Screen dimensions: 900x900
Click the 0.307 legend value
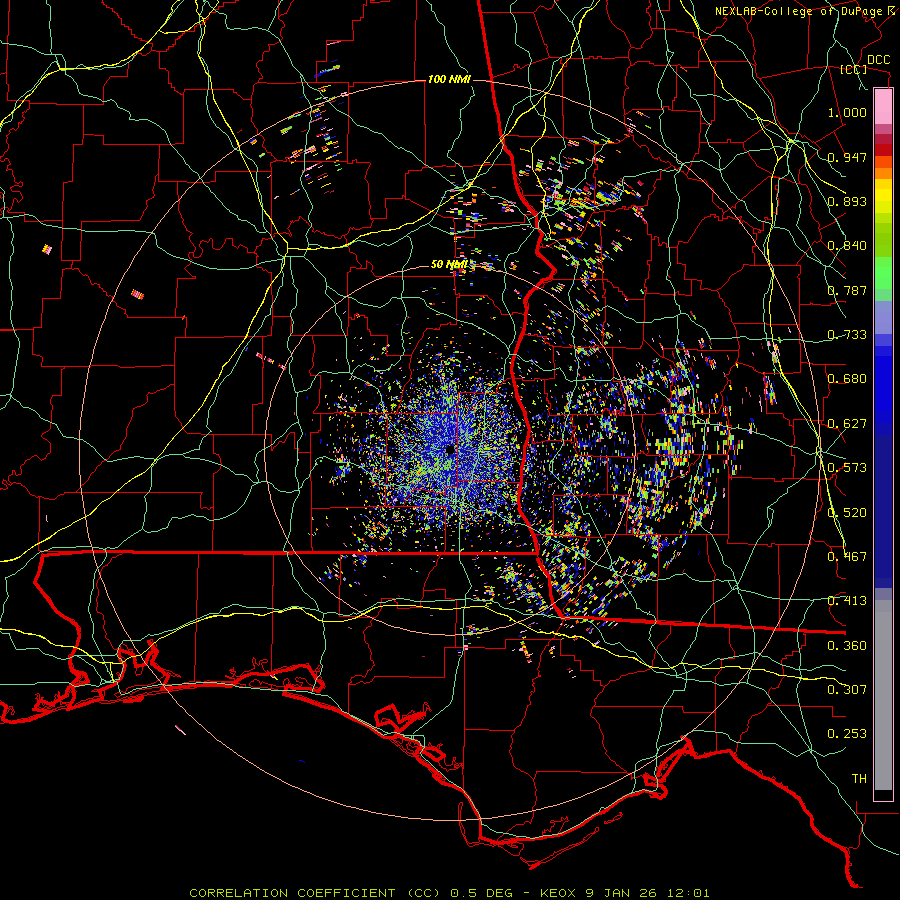[x=847, y=690]
